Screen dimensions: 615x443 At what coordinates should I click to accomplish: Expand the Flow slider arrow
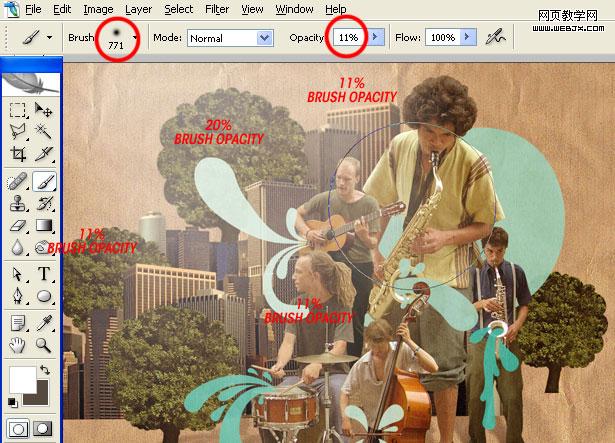click(468, 37)
